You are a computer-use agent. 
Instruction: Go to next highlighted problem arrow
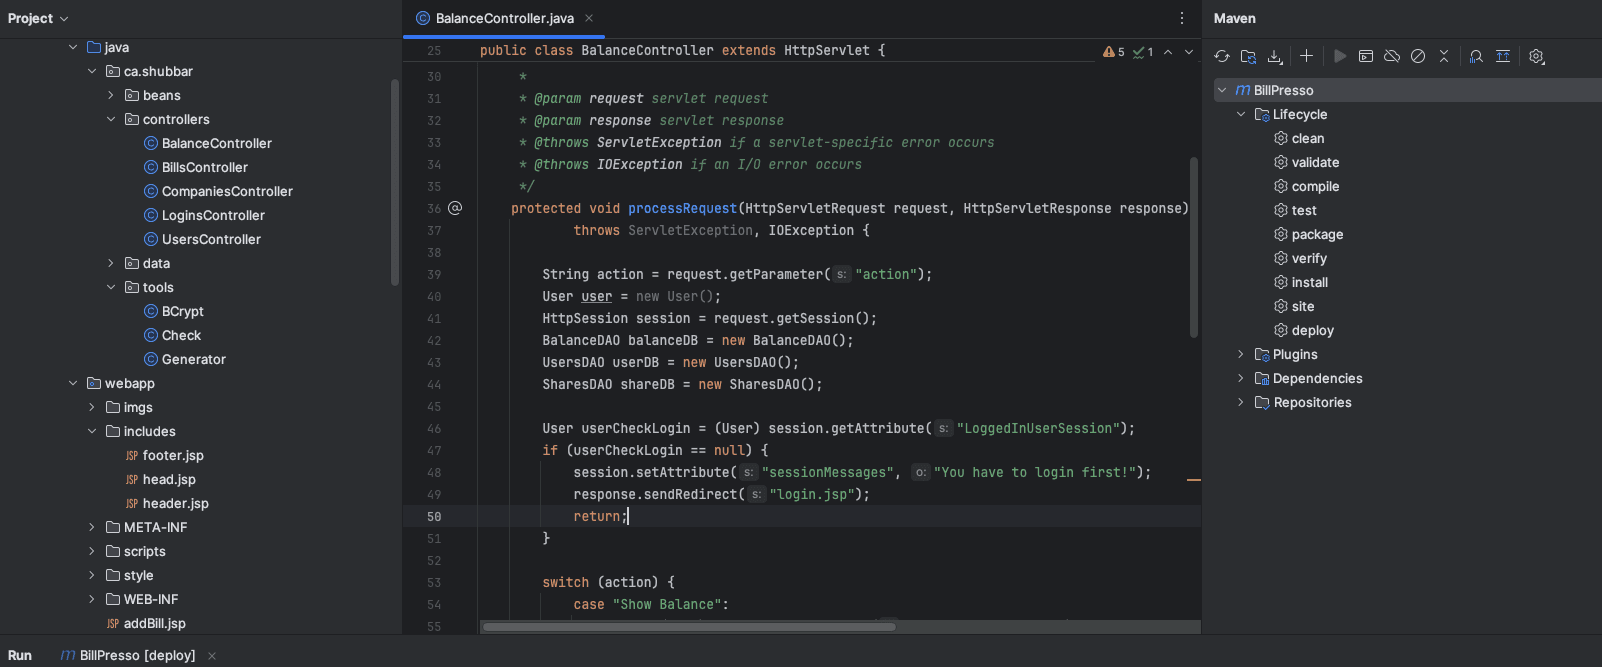point(1189,52)
